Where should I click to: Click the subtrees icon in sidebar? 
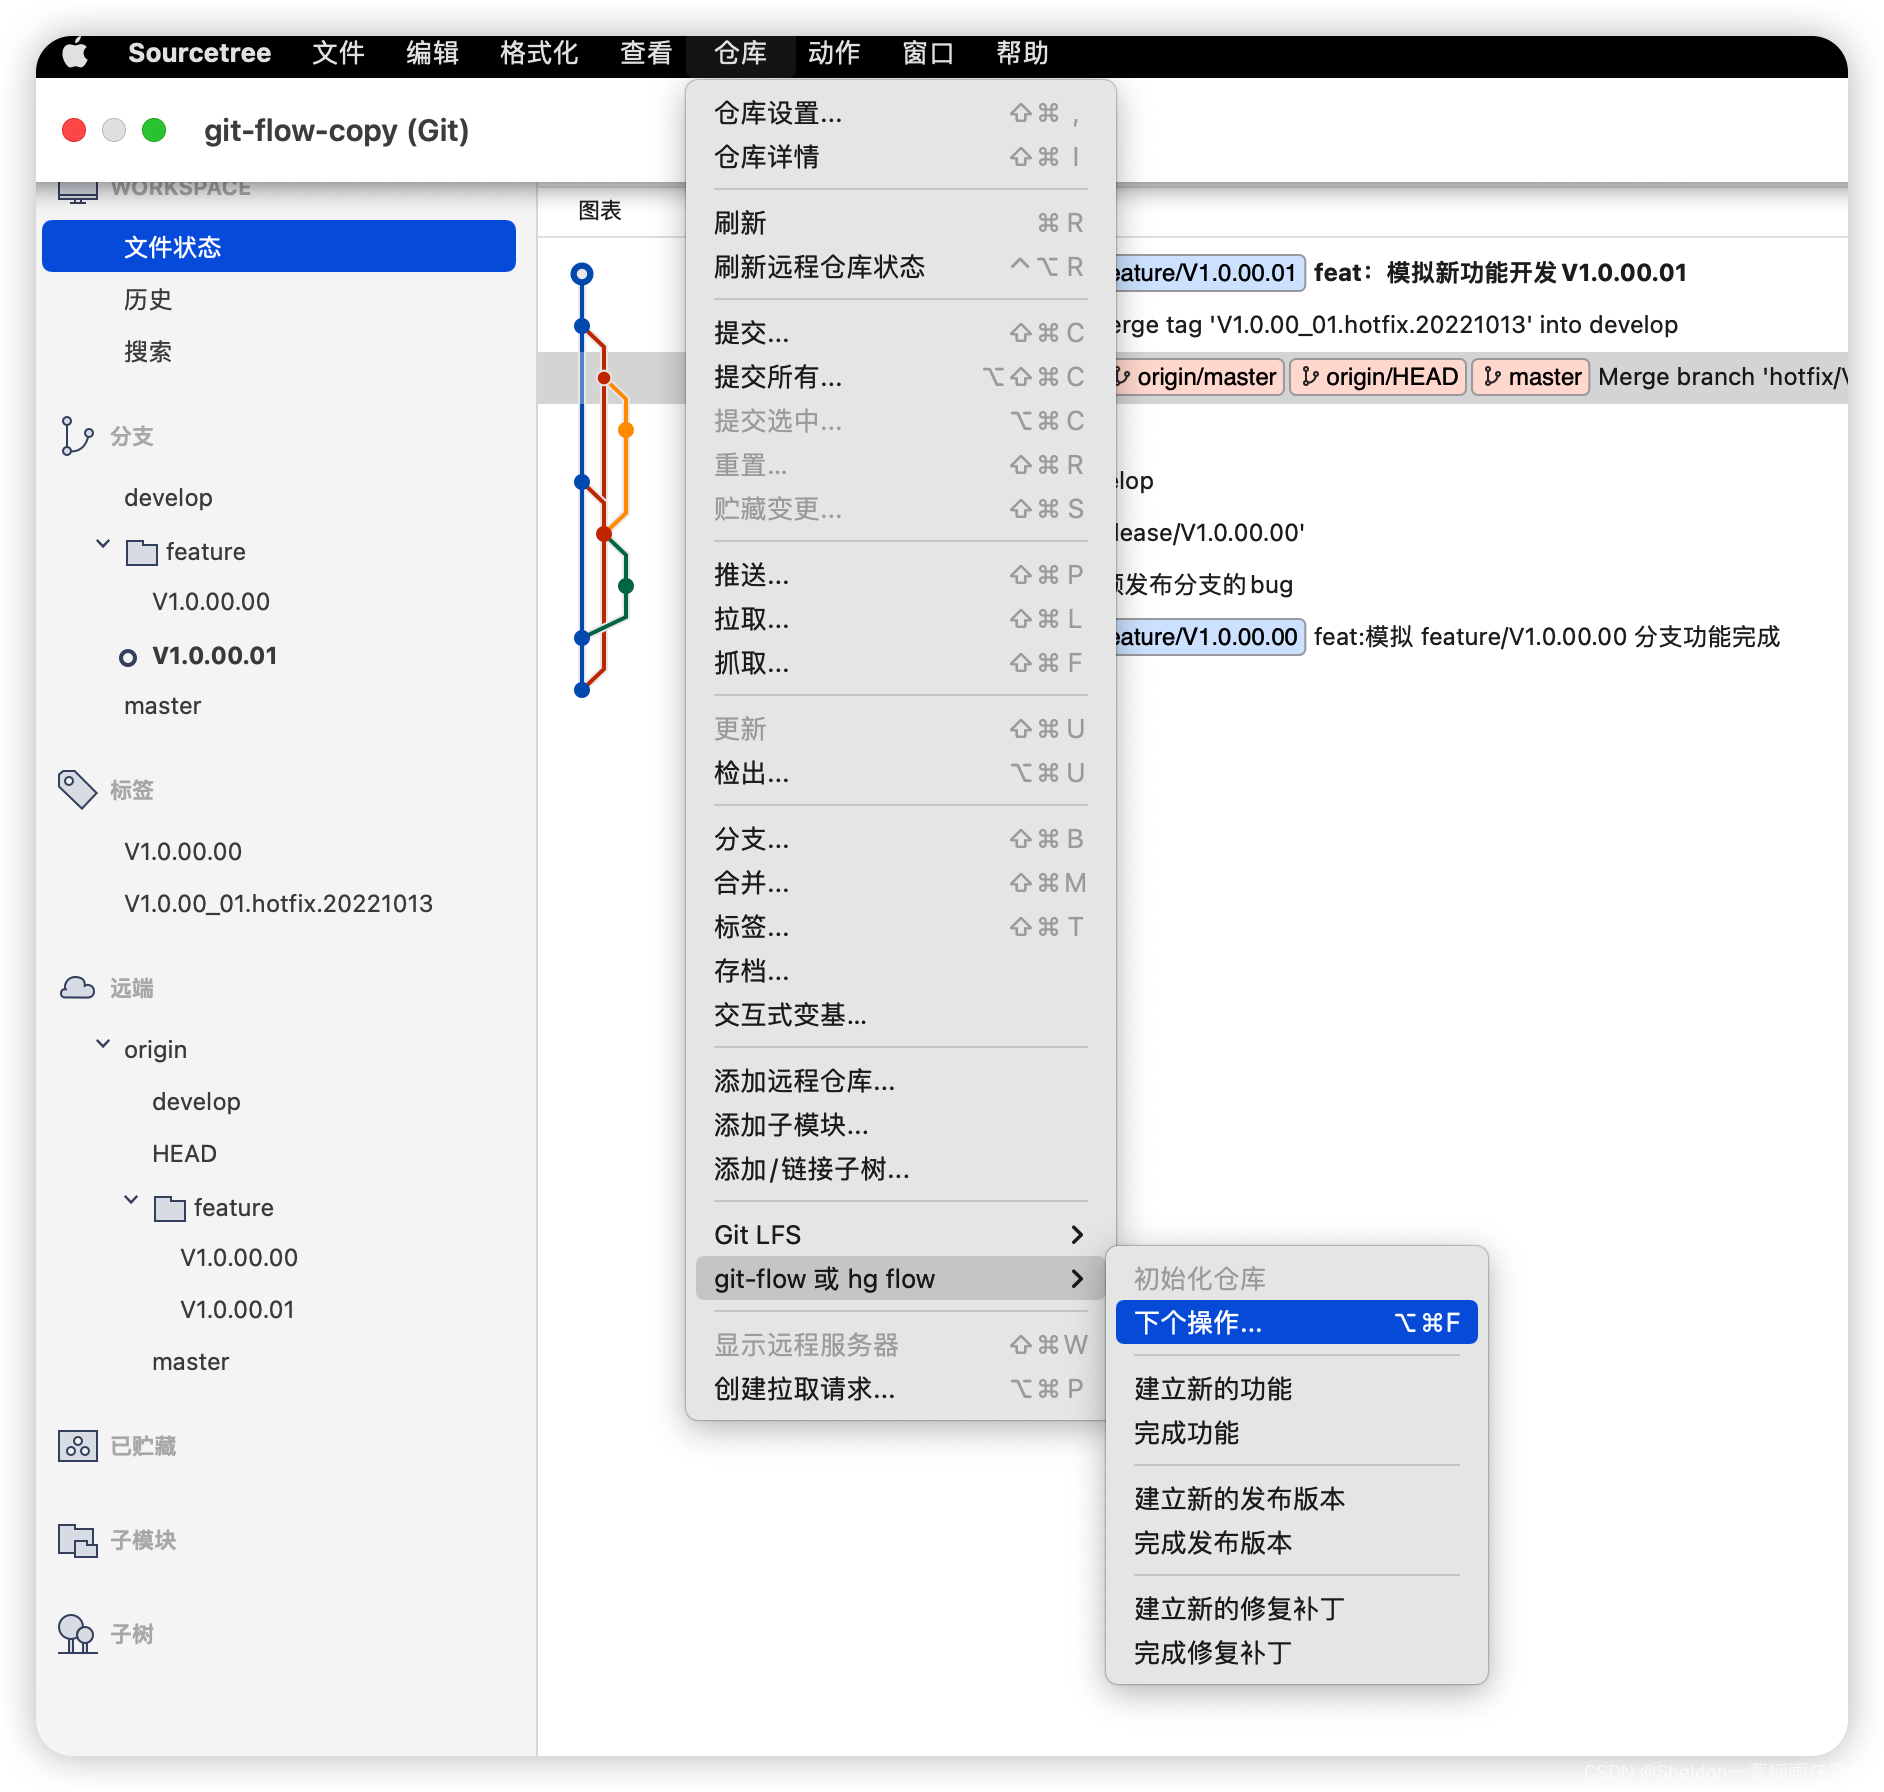pyautogui.click(x=77, y=1634)
